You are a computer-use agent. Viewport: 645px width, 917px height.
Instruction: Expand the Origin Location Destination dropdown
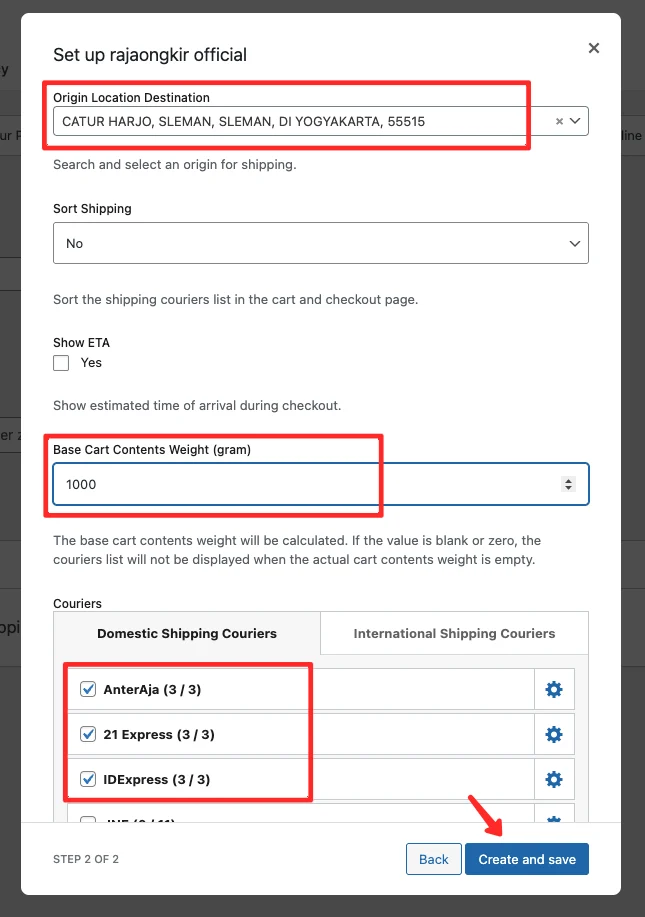tap(577, 121)
